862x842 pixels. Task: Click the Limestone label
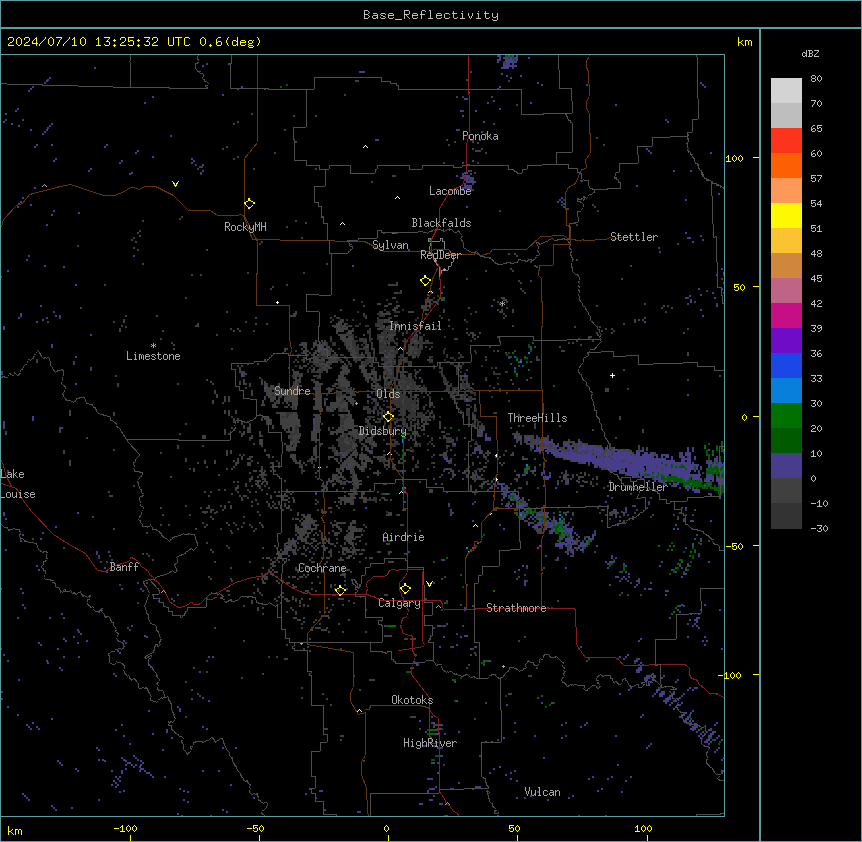pos(153,356)
